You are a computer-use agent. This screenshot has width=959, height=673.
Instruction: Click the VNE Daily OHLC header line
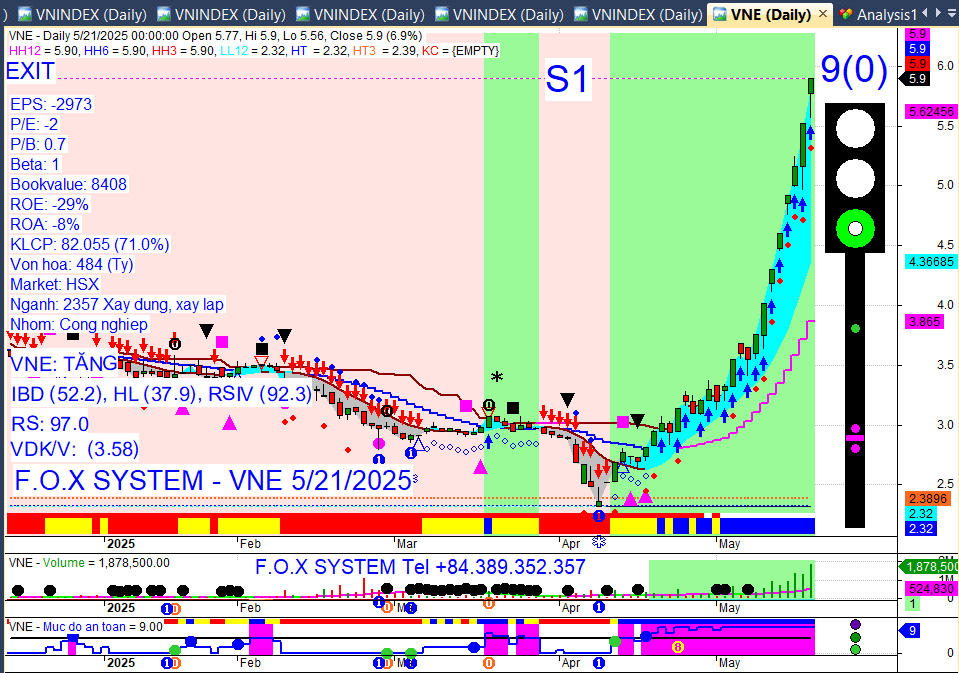click(215, 36)
